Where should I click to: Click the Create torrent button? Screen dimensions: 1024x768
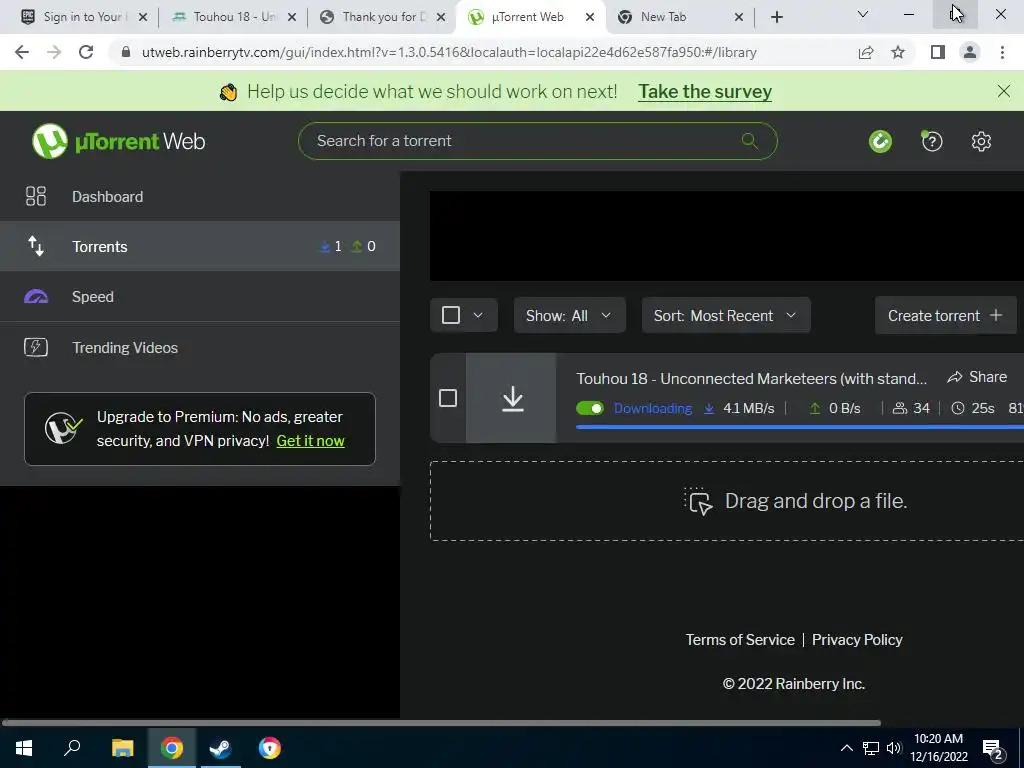(x=945, y=315)
